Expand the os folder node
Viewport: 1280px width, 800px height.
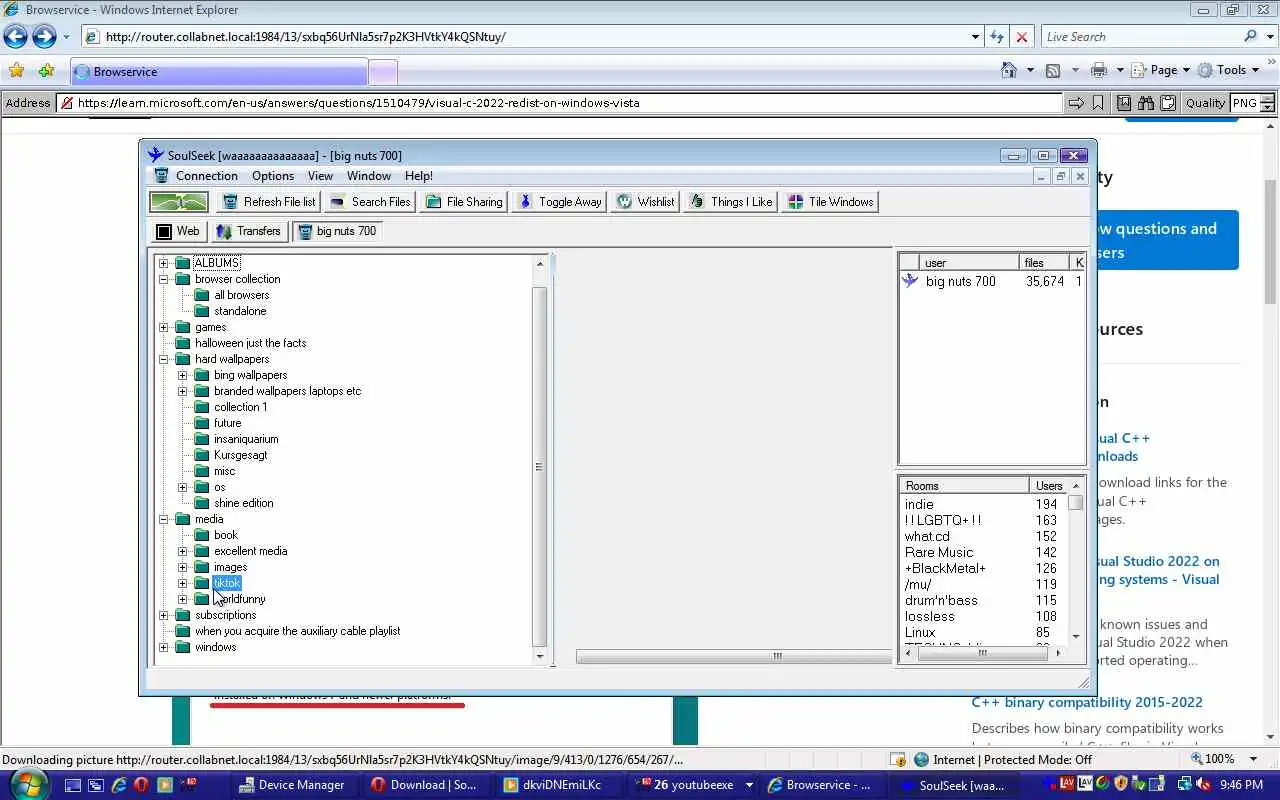coord(183,487)
